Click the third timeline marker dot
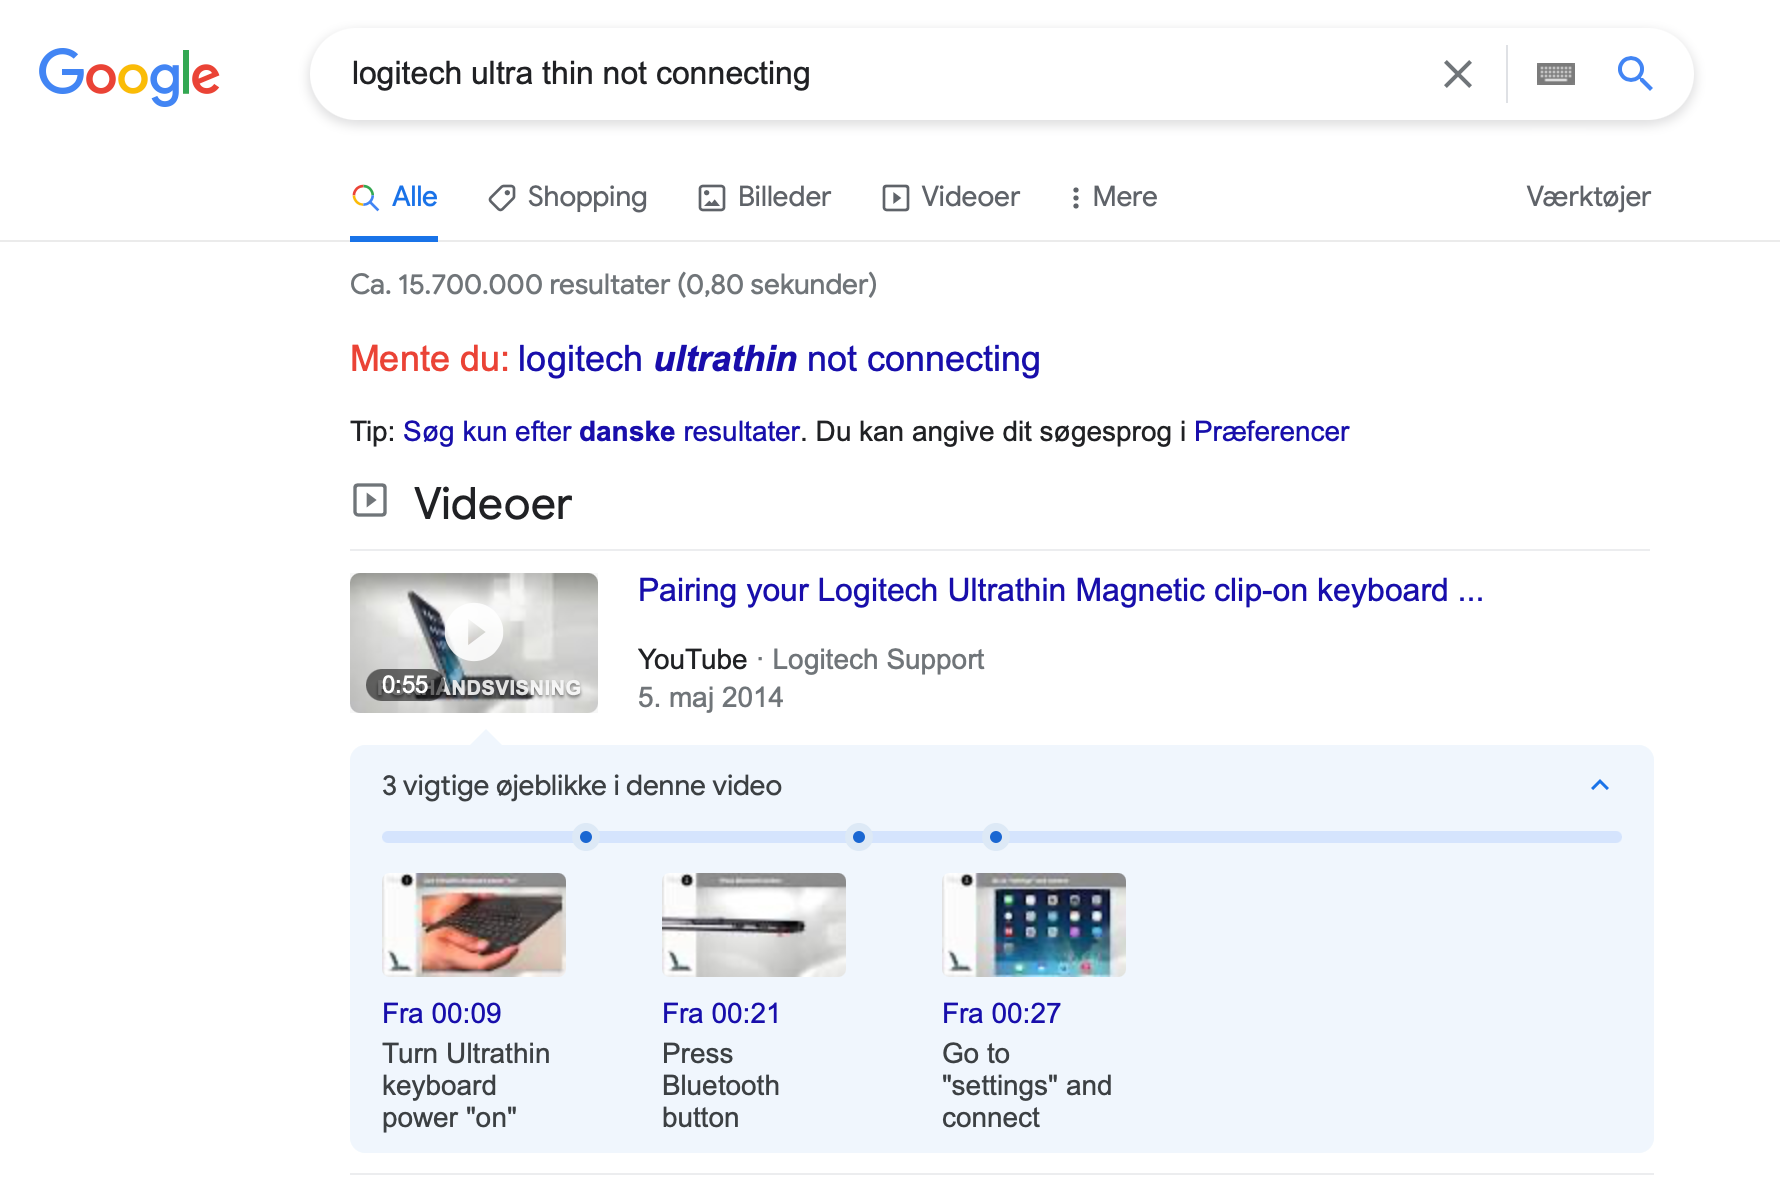This screenshot has width=1780, height=1182. tap(995, 837)
